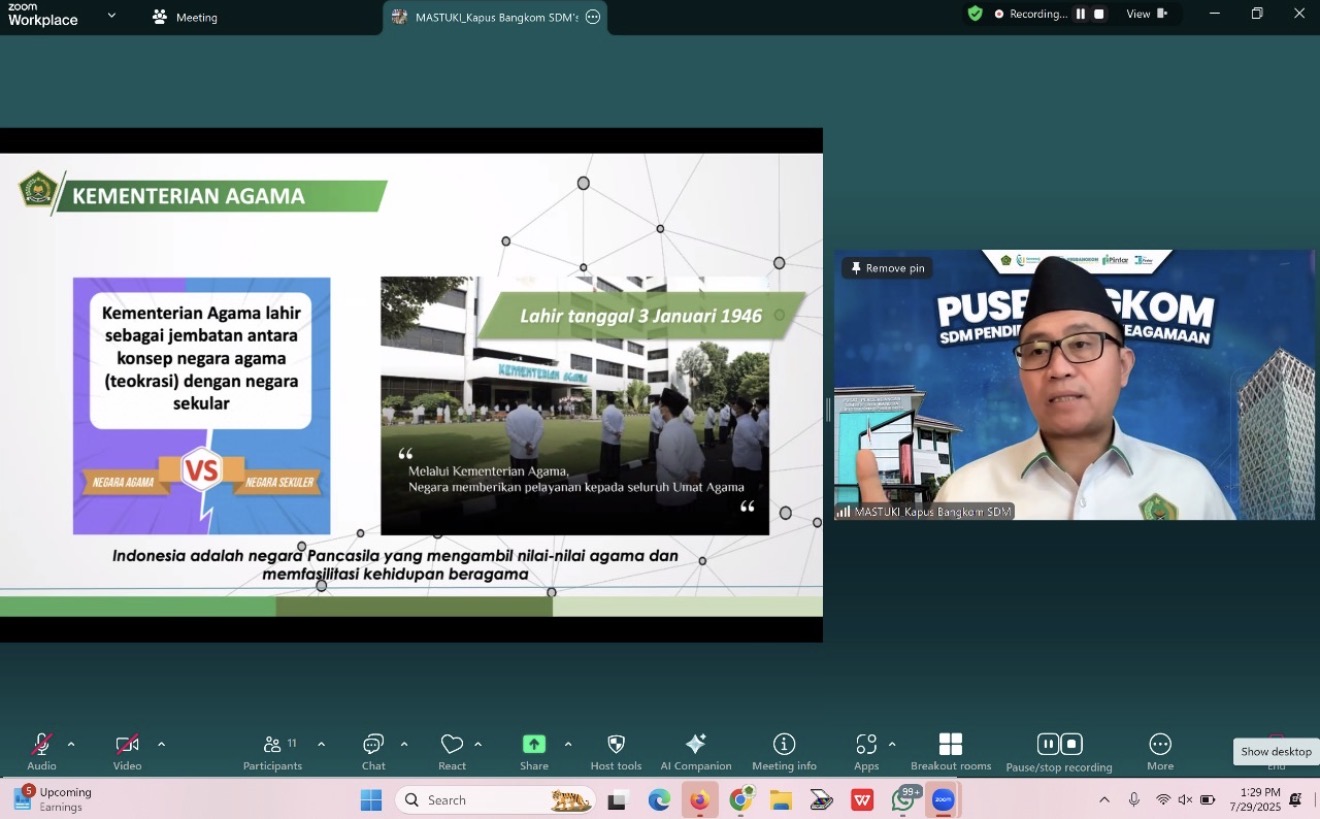Open Zoom Workplace dropdown chevron
The height and width of the screenshot is (819, 1320).
pyautogui.click(x=111, y=16)
